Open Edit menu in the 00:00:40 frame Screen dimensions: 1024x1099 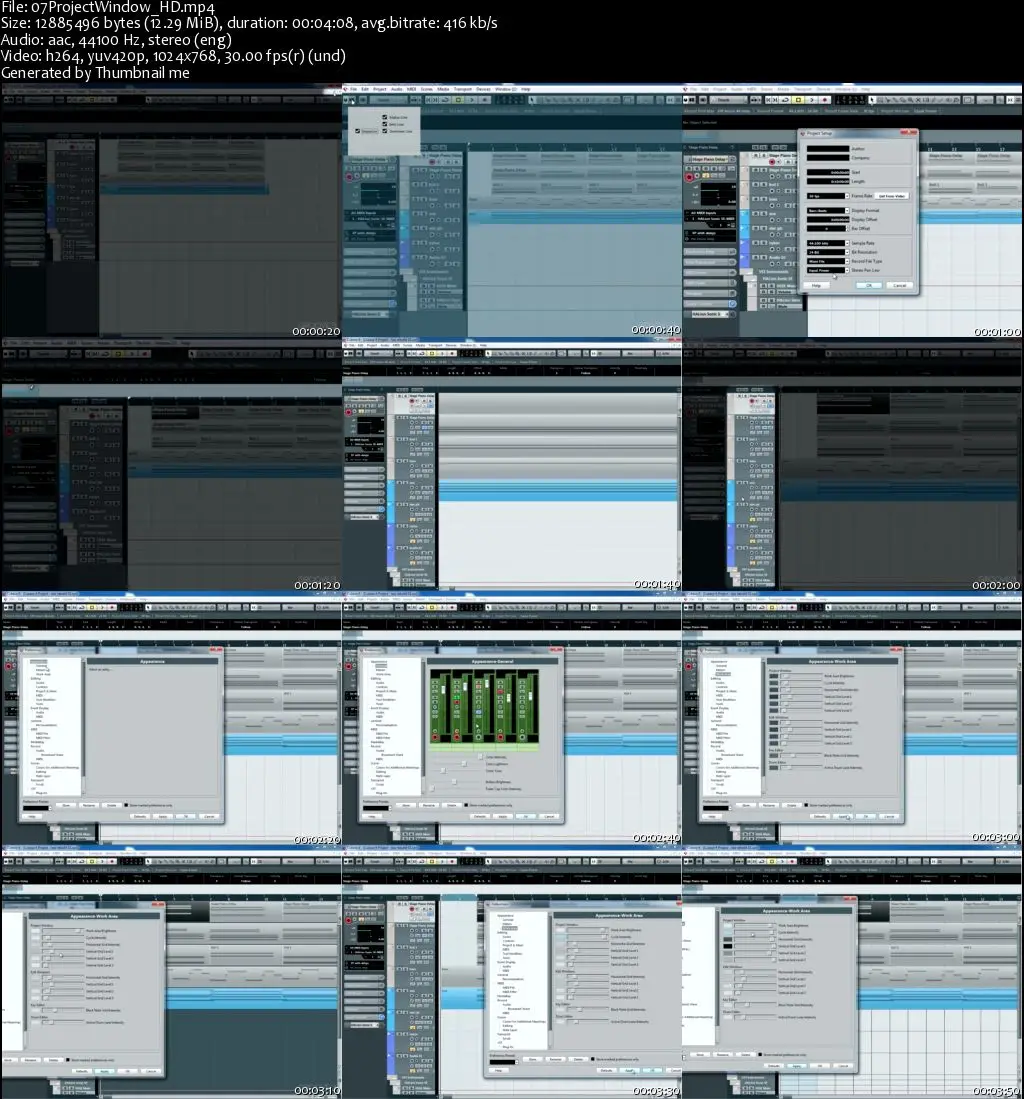click(364, 90)
